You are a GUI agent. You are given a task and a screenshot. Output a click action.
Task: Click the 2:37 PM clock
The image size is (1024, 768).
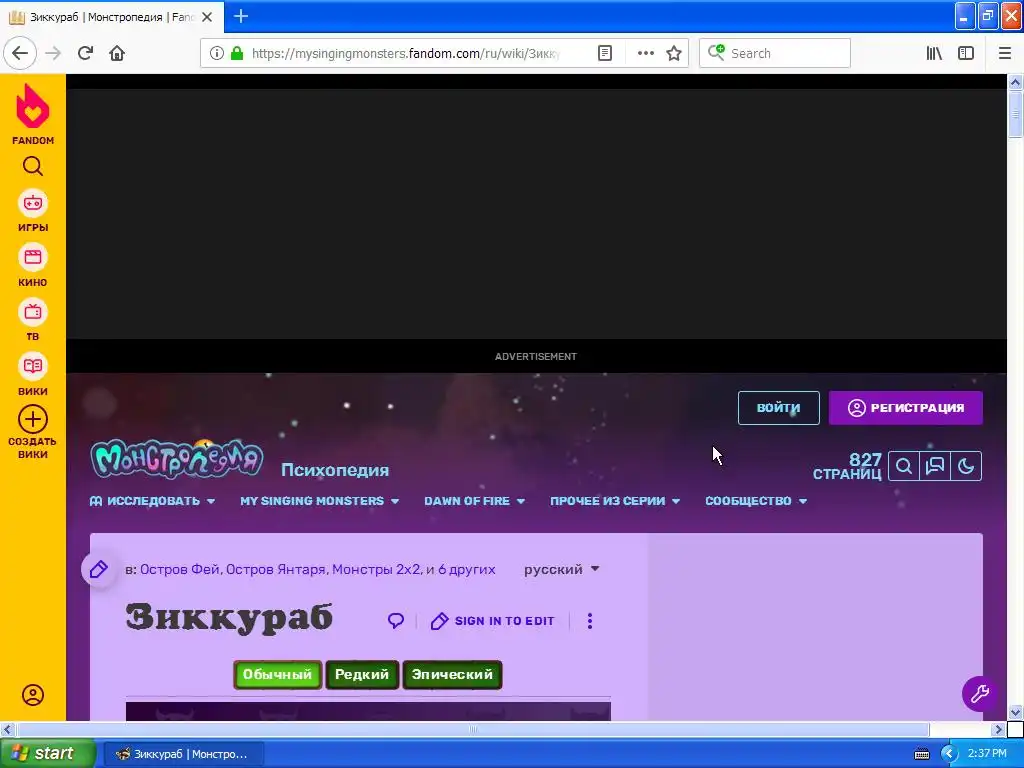[987, 754]
